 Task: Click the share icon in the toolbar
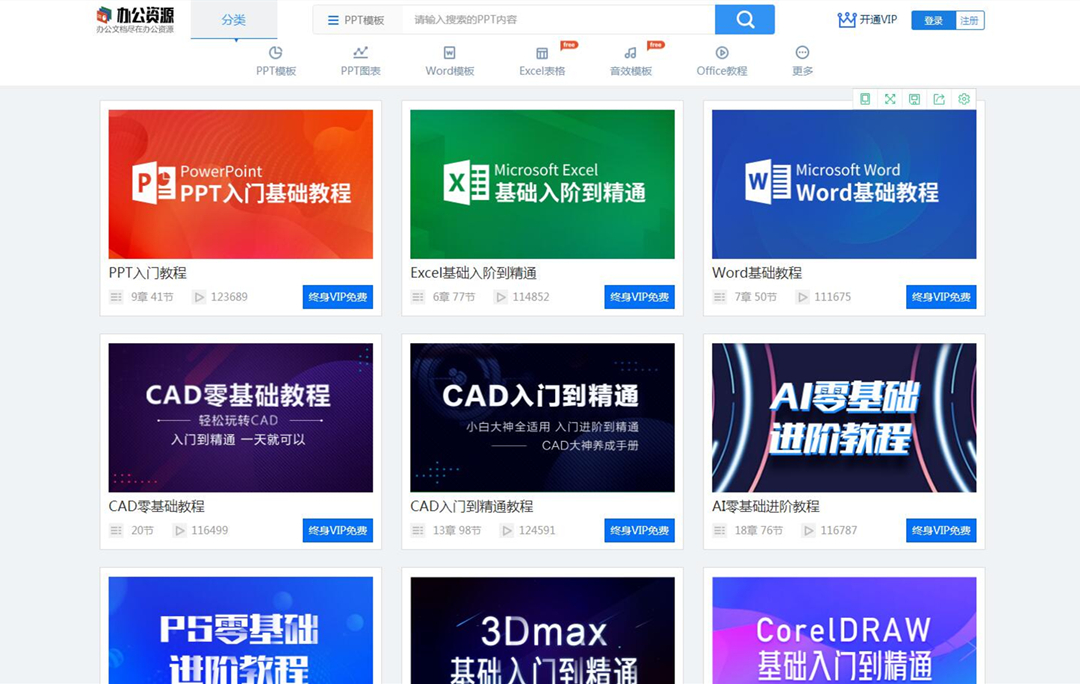(x=938, y=98)
